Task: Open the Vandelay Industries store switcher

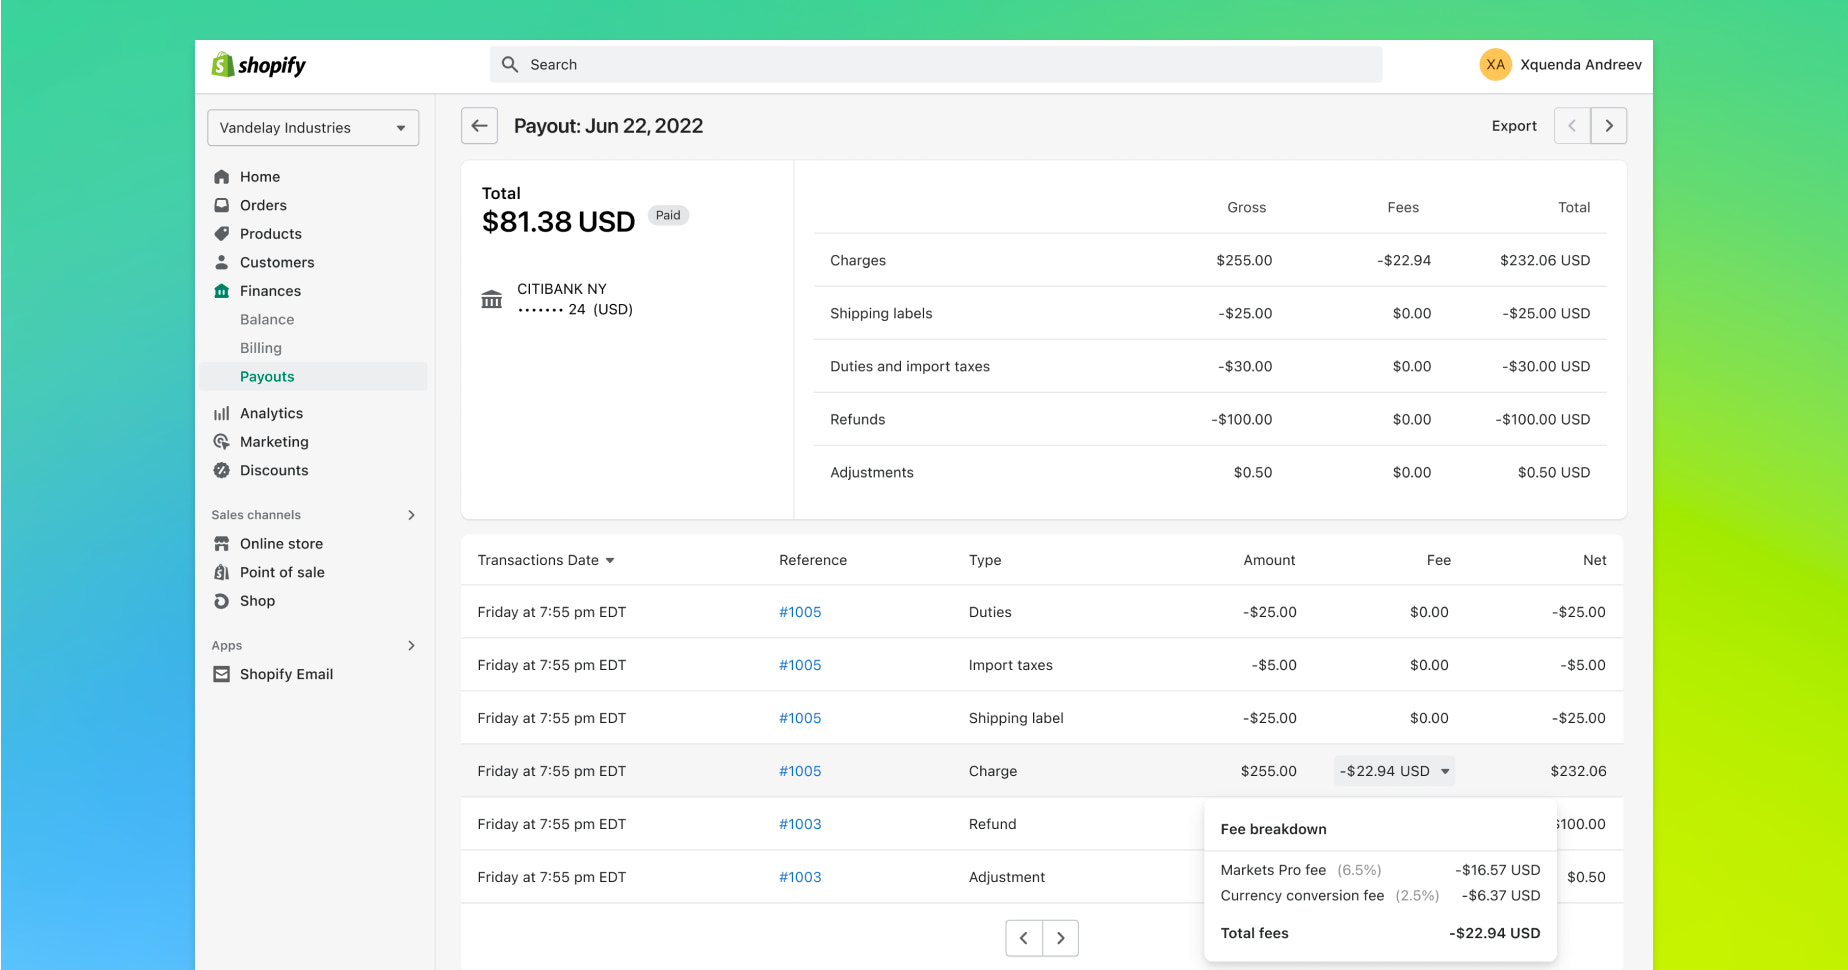Action: click(312, 127)
